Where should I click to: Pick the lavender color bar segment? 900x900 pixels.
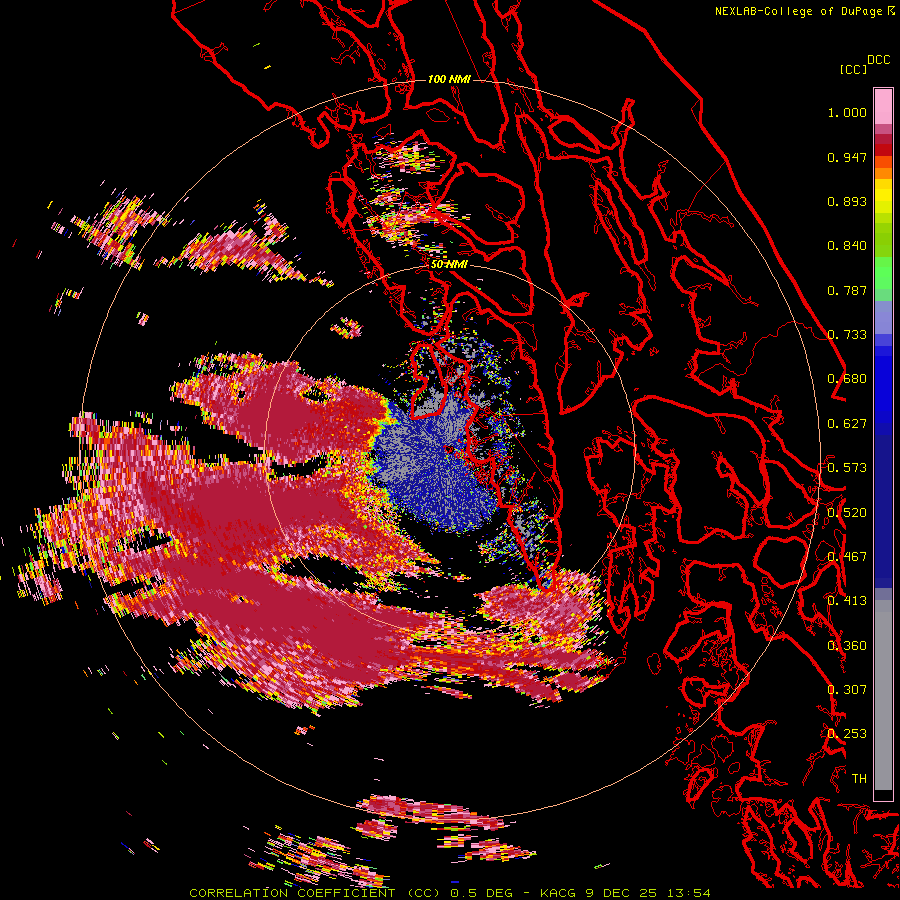click(883, 317)
